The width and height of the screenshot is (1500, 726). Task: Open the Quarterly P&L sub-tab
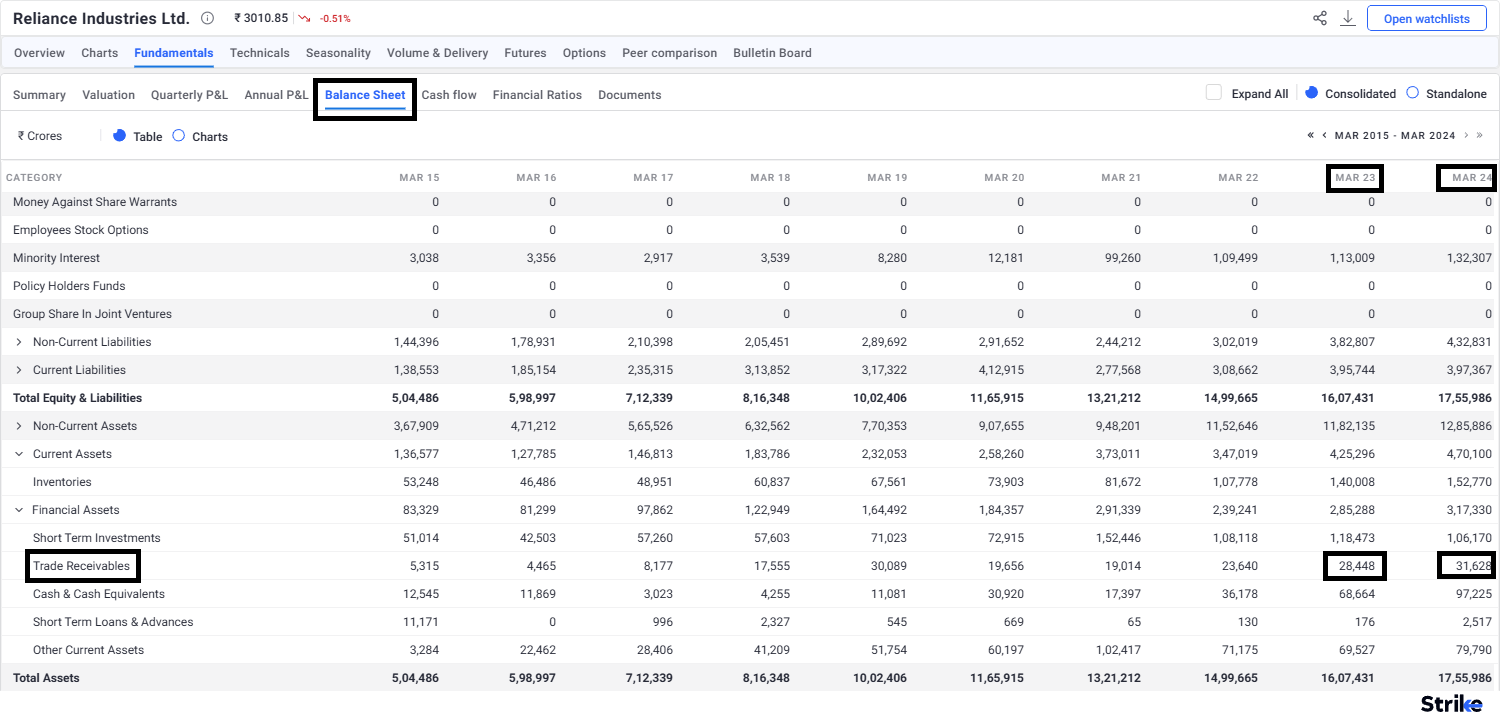point(189,95)
